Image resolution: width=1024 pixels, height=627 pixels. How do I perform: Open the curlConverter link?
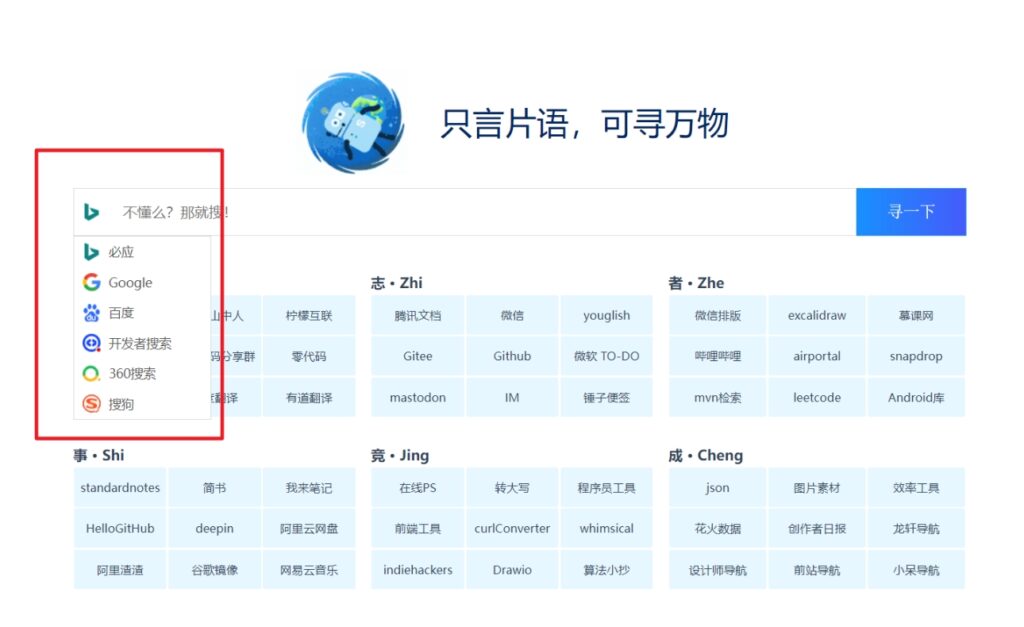(x=512, y=528)
